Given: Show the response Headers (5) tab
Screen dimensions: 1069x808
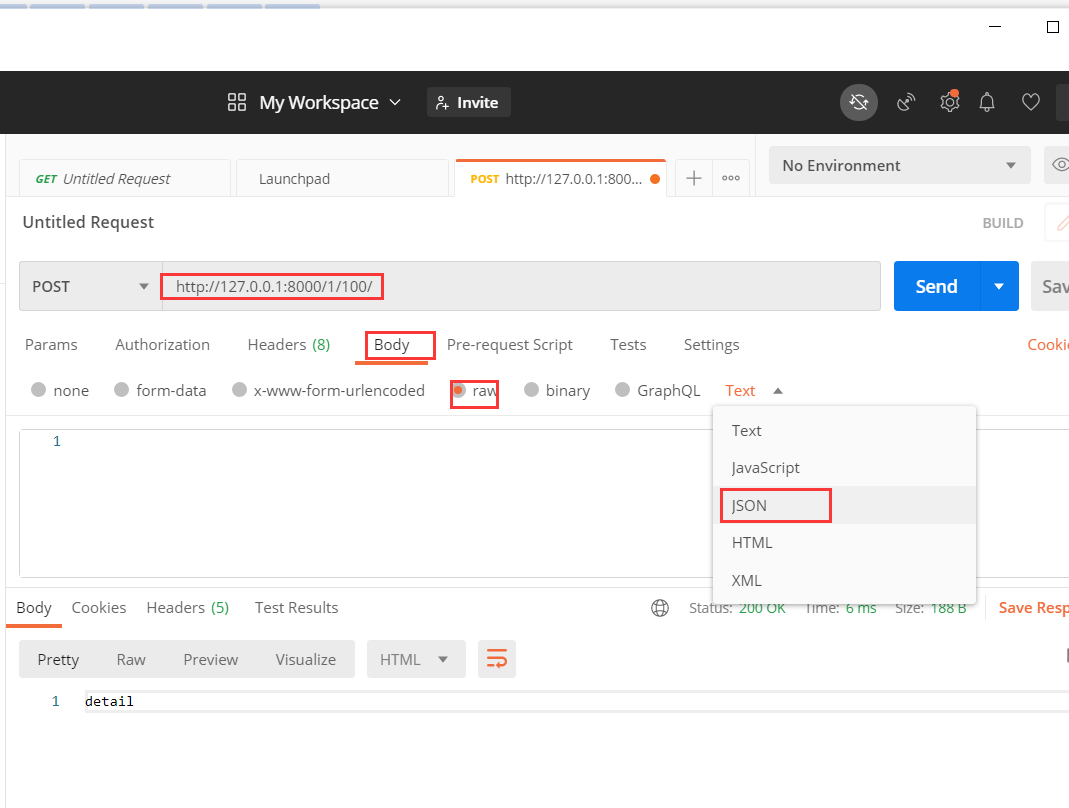Looking at the screenshot, I should tap(187, 608).
